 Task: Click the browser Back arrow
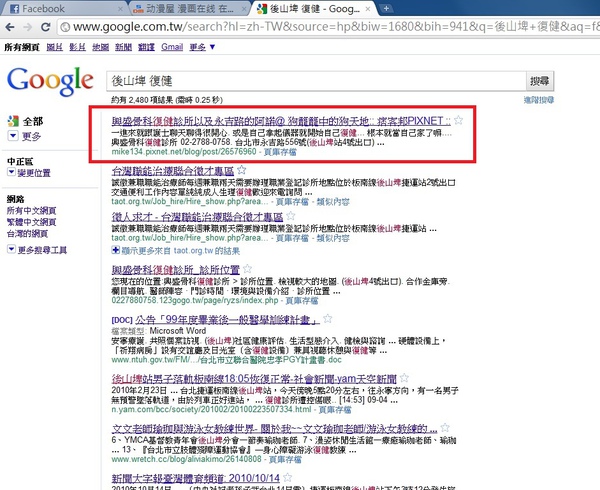point(10,27)
